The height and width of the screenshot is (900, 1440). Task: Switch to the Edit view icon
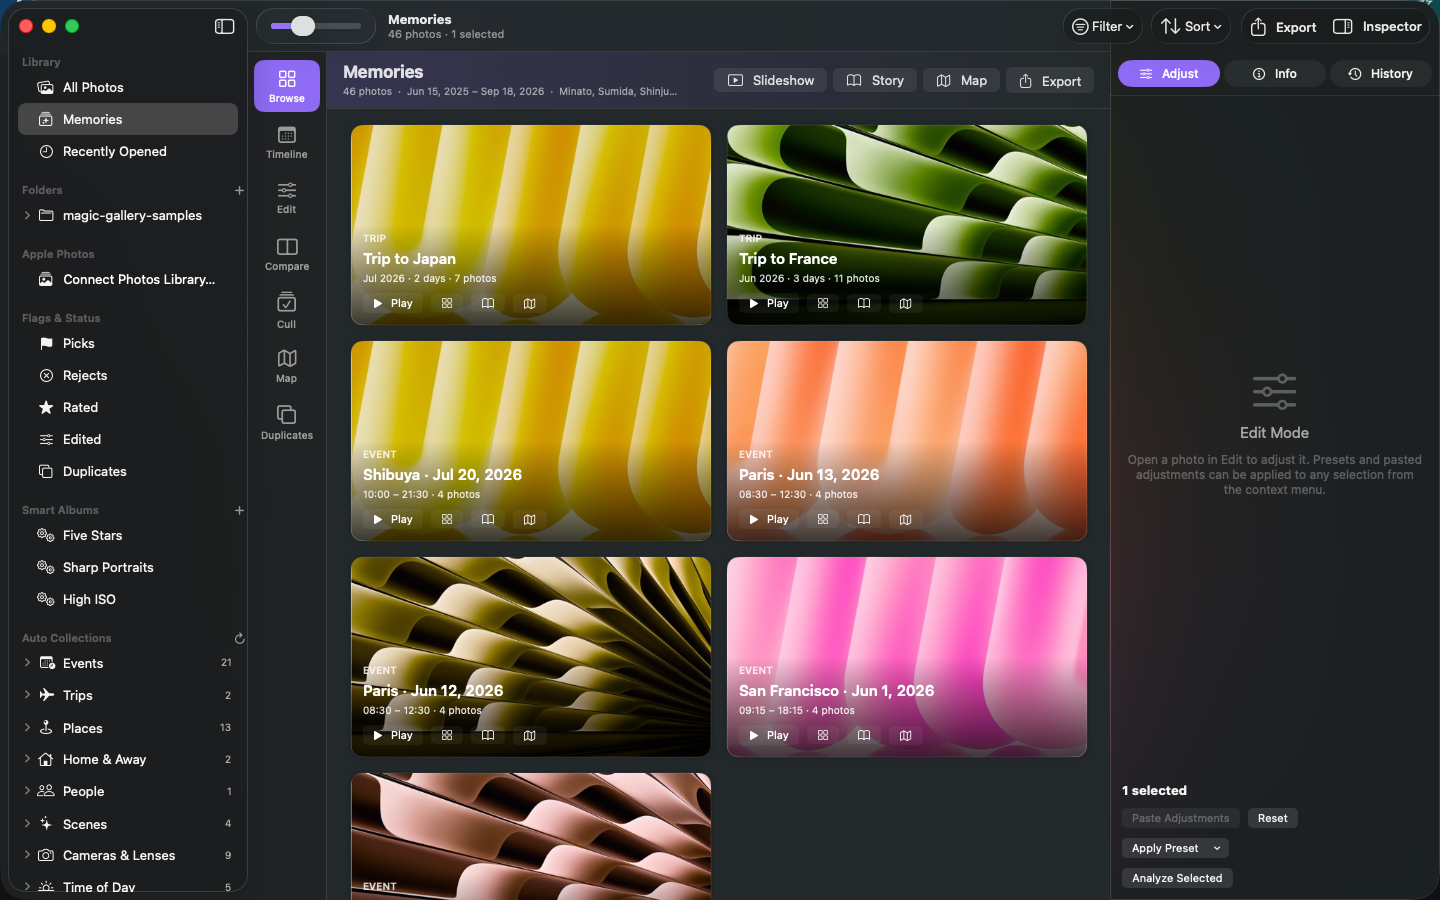(287, 197)
